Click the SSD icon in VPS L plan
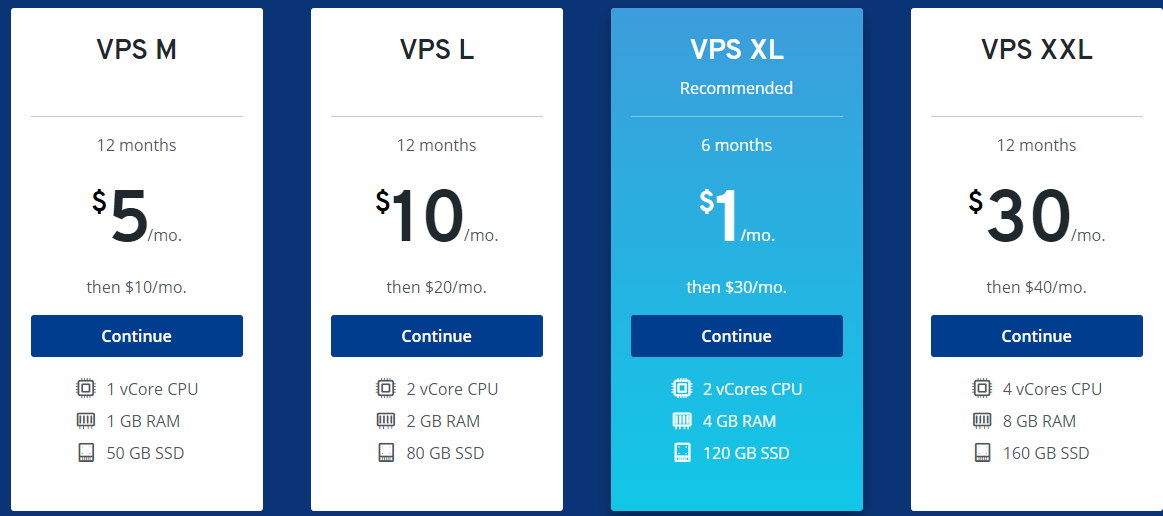This screenshot has width=1163, height=516. (x=386, y=452)
